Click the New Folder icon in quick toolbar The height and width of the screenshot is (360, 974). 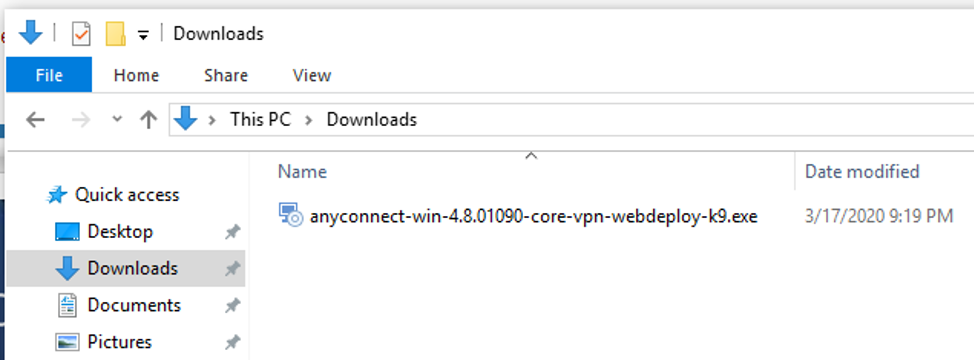point(116,34)
